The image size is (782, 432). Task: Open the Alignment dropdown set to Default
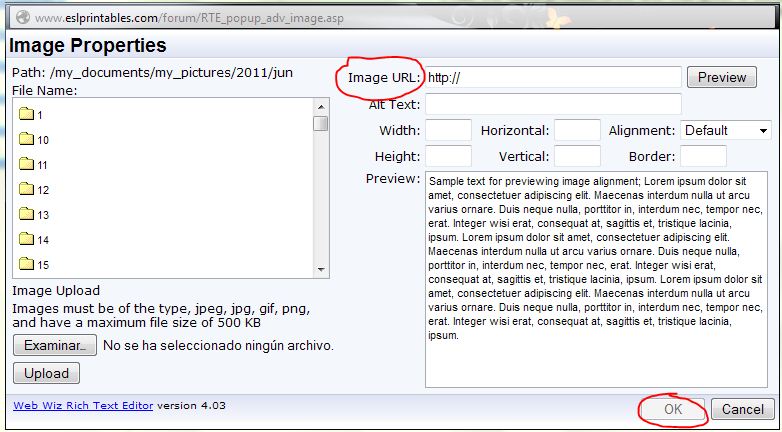(726, 131)
